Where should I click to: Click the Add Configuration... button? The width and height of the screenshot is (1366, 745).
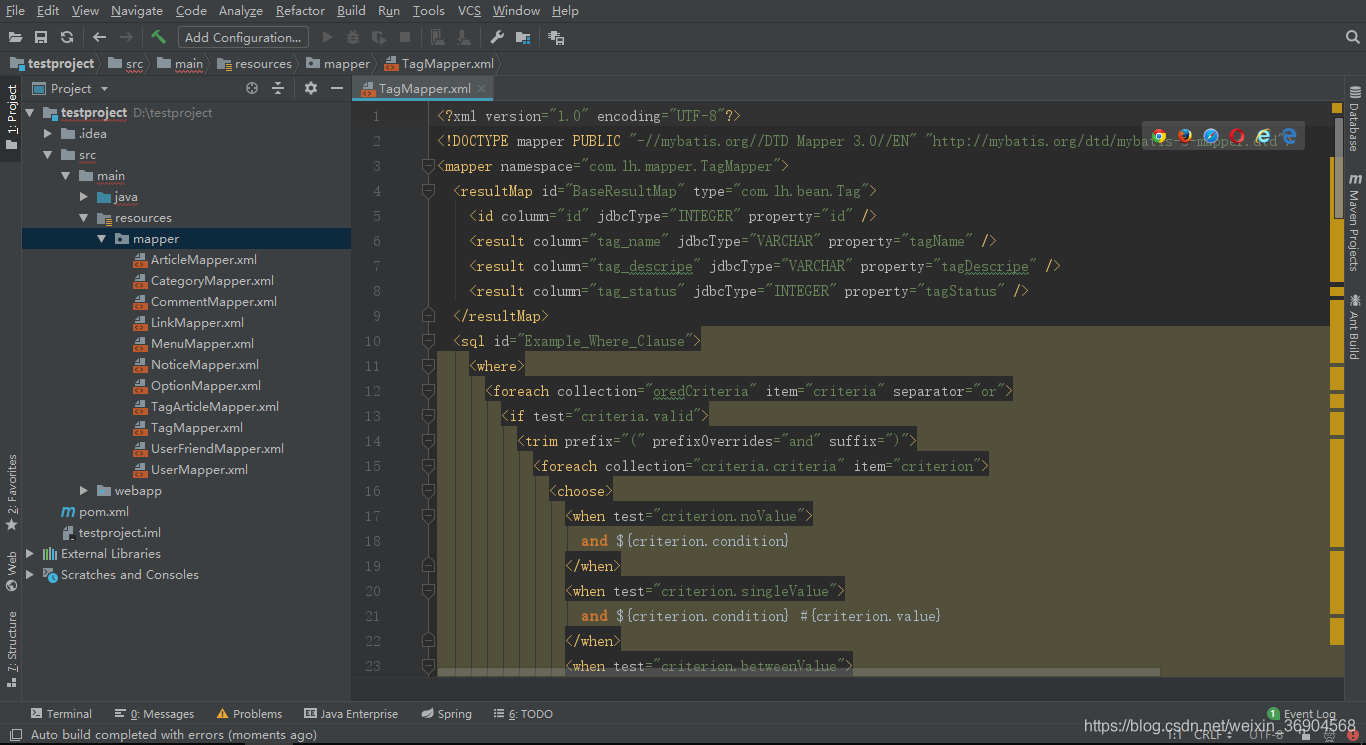[x=243, y=37]
